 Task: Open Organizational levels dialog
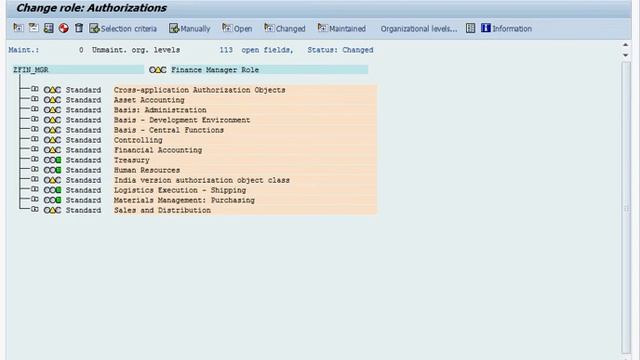[419, 29]
